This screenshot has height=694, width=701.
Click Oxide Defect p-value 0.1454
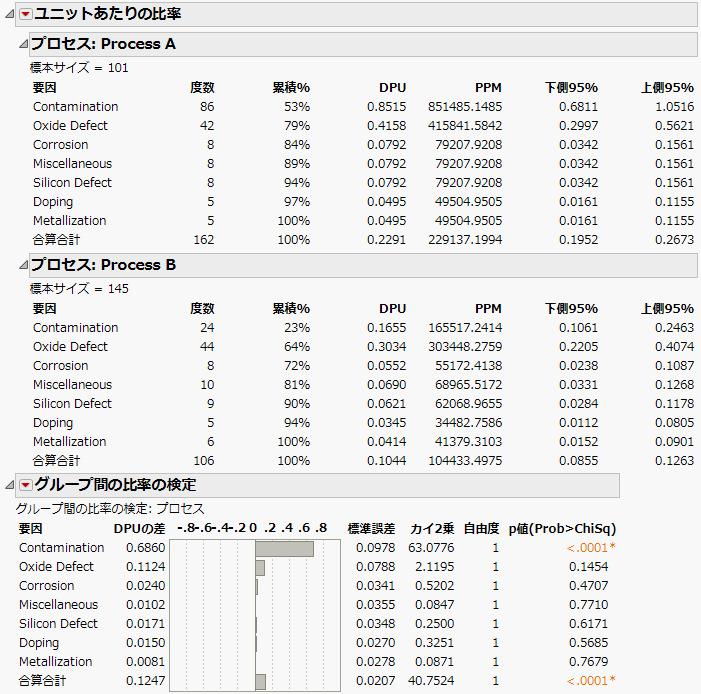588,567
